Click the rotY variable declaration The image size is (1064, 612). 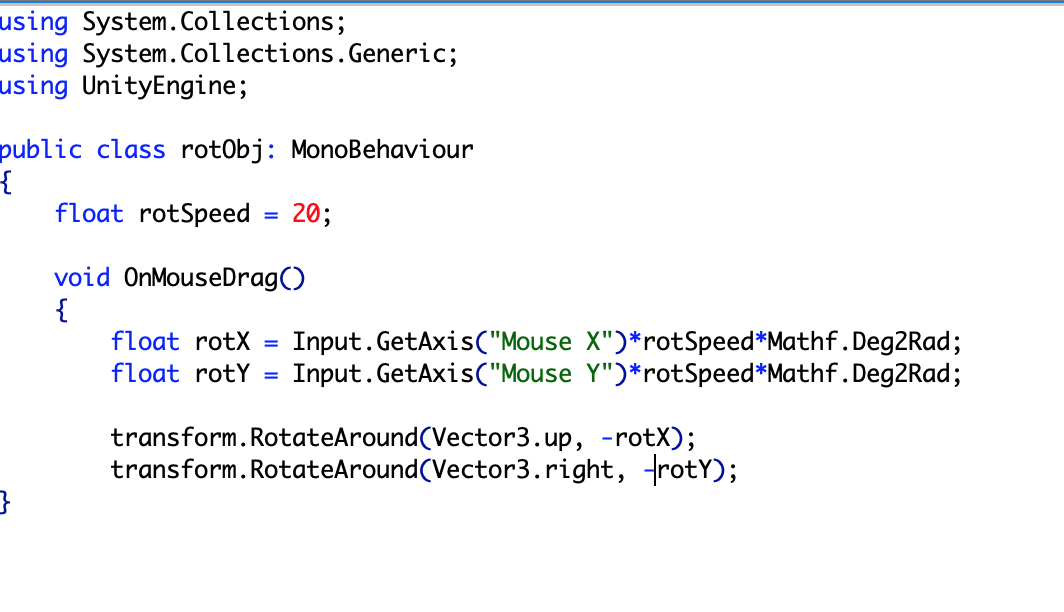(220, 373)
